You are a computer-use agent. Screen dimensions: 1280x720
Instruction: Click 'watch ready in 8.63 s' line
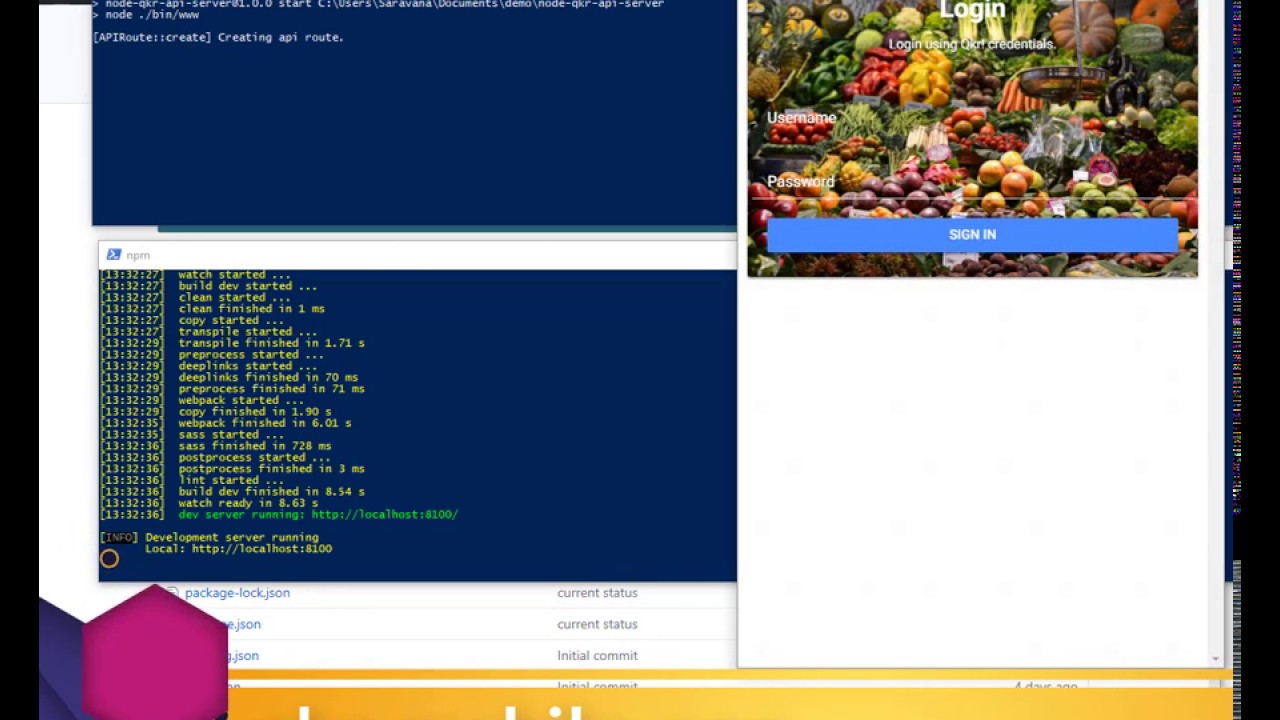(x=248, y=503)
